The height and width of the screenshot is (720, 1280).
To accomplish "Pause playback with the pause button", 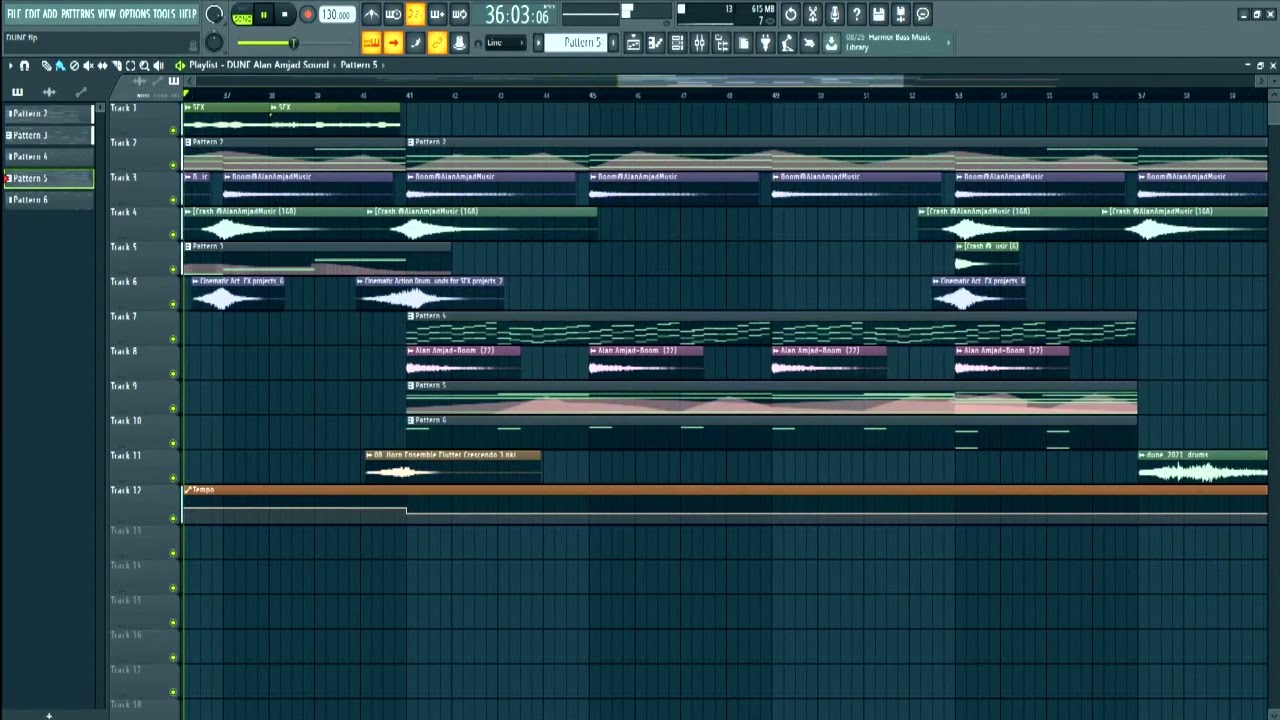I will (263, 15).
